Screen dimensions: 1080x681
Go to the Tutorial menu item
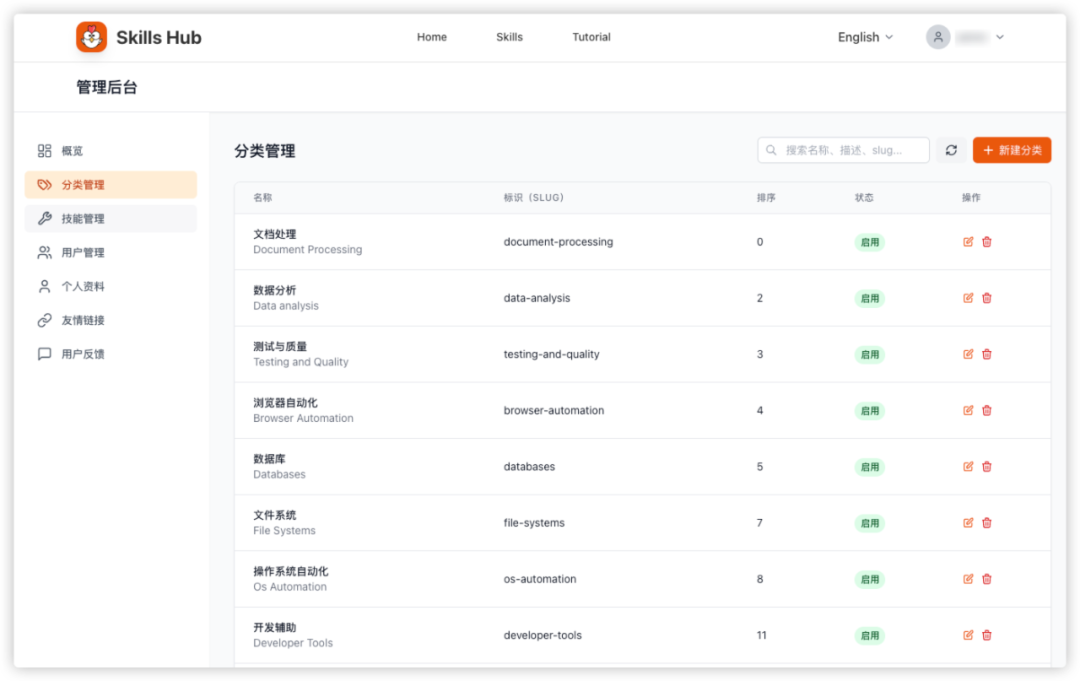591,37
